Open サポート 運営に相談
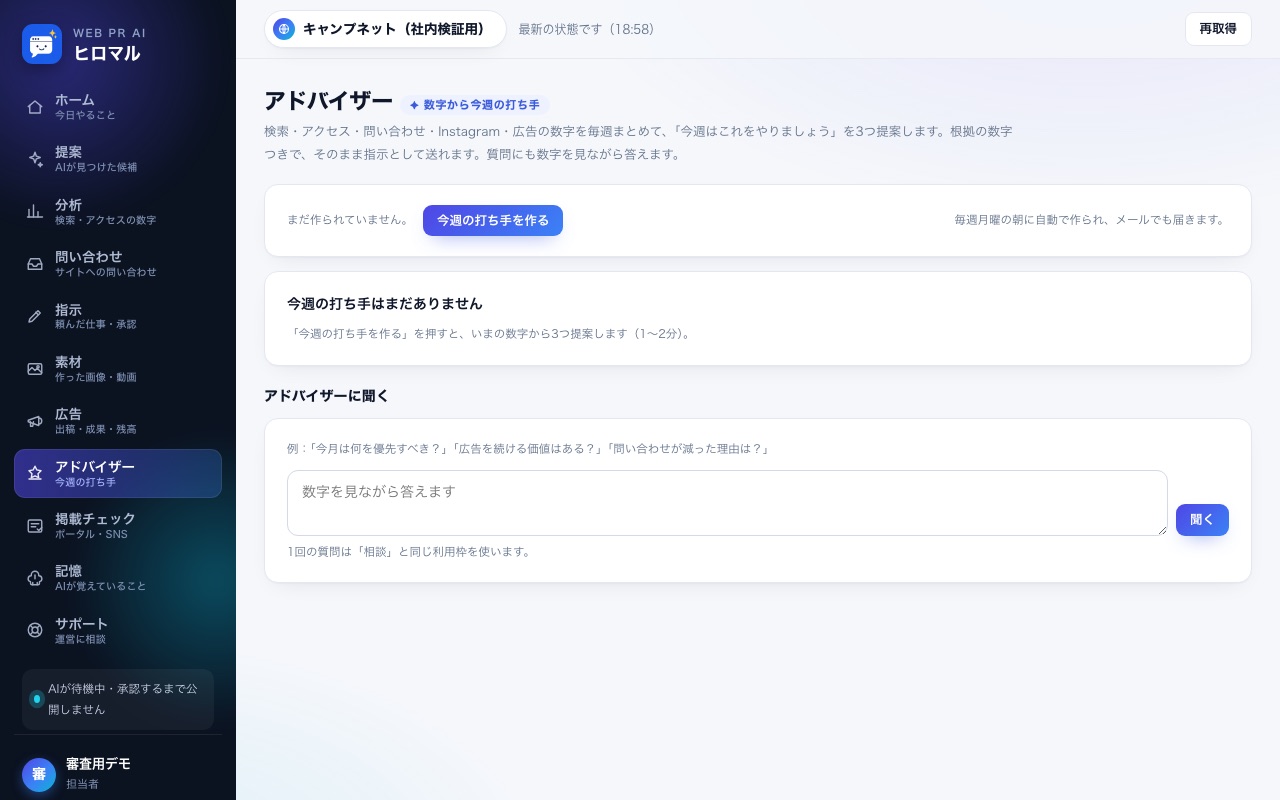 118,630
